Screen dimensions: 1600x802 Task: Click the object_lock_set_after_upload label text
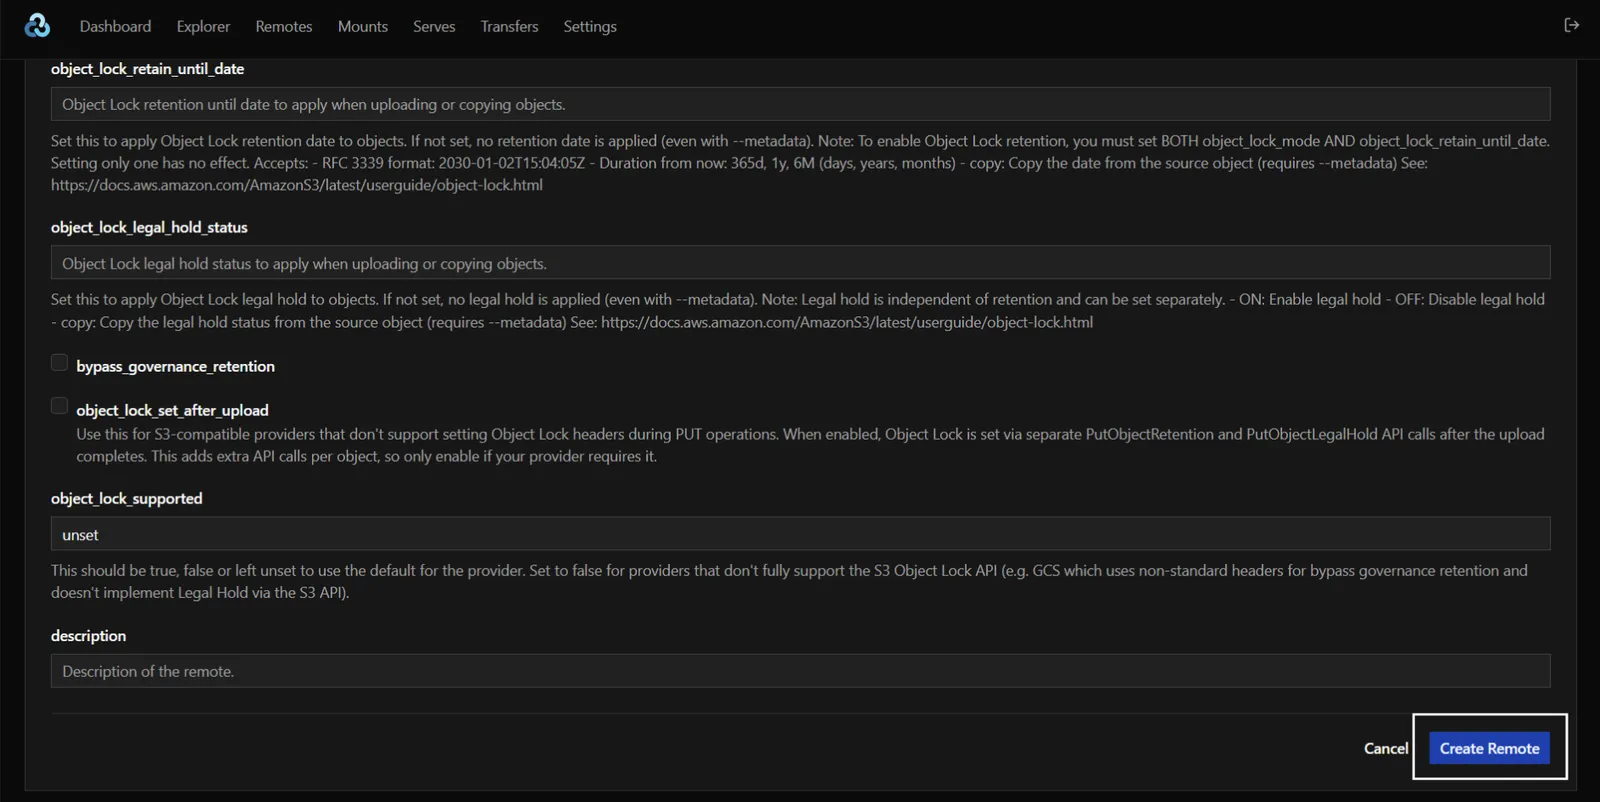pyautogui.click(x=172, y=411)
